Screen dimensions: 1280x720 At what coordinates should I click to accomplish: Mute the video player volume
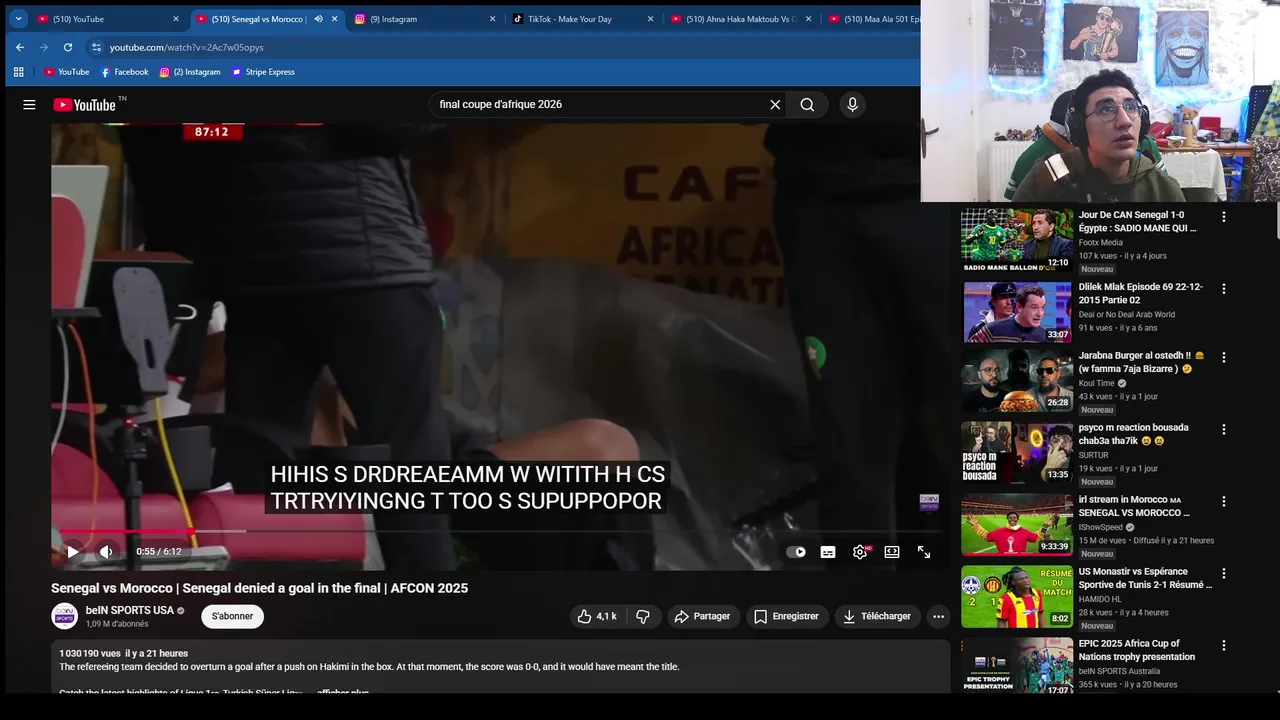tap(106, 552)
